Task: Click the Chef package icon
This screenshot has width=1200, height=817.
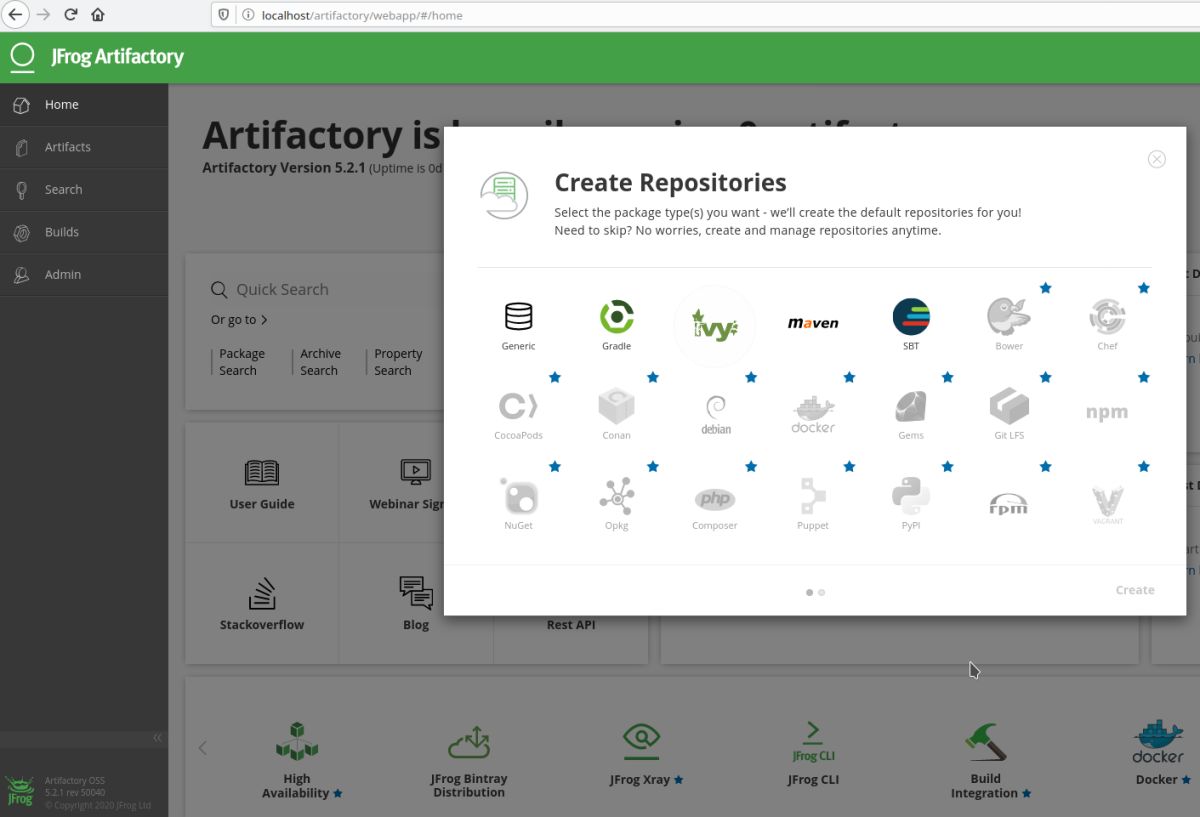Action: 1107,325
